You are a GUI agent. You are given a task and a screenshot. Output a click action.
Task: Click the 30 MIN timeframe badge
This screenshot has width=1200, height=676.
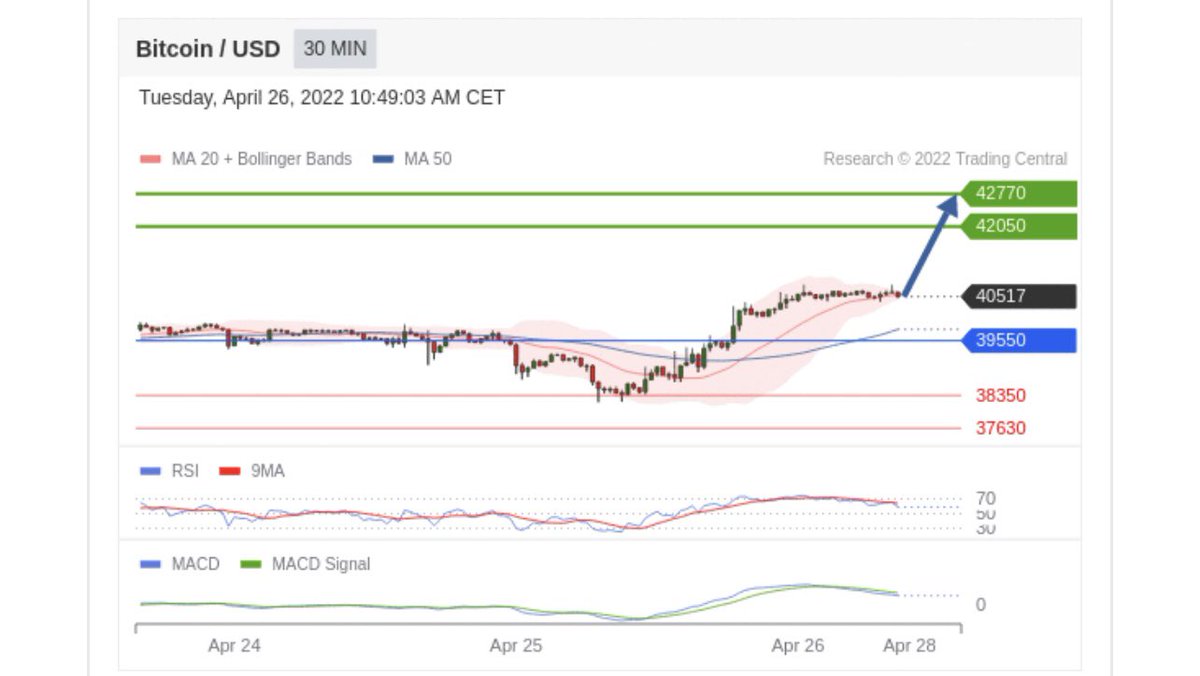coord(335,48)
